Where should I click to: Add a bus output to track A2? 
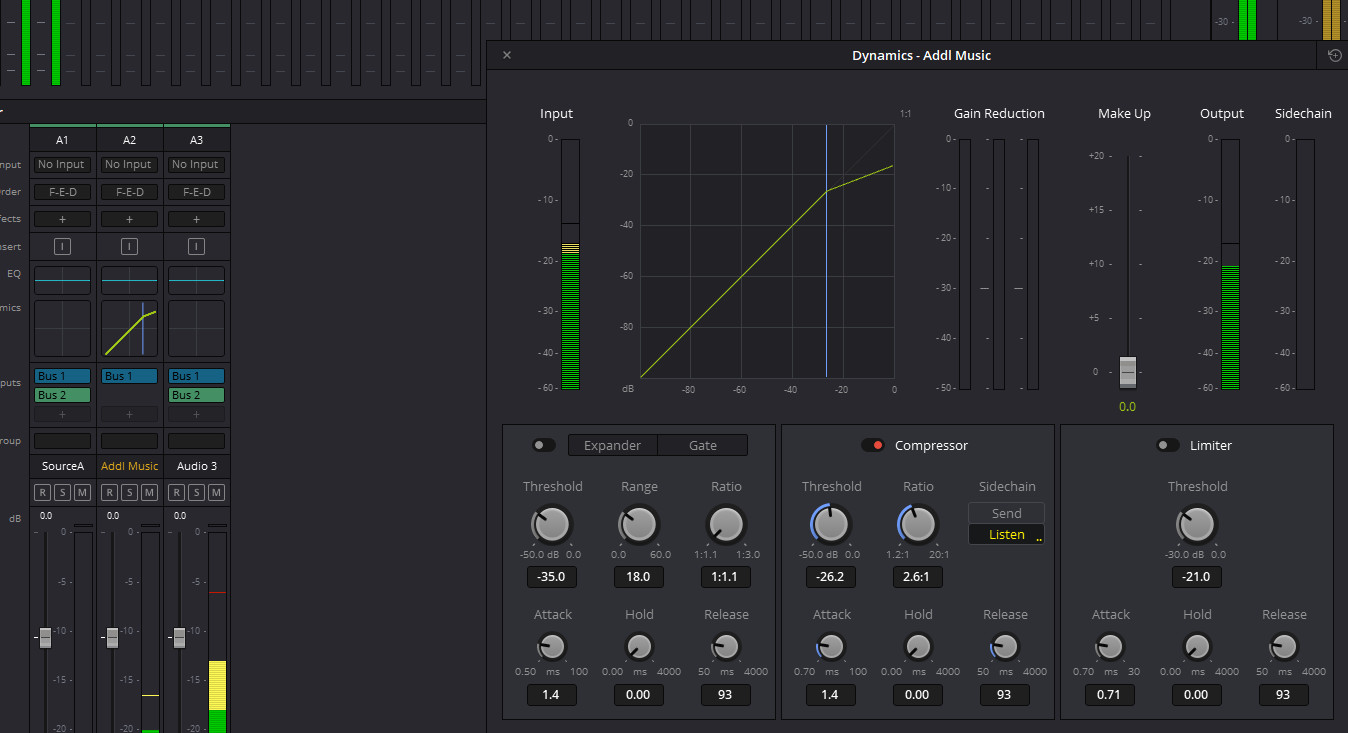(129, 414)
